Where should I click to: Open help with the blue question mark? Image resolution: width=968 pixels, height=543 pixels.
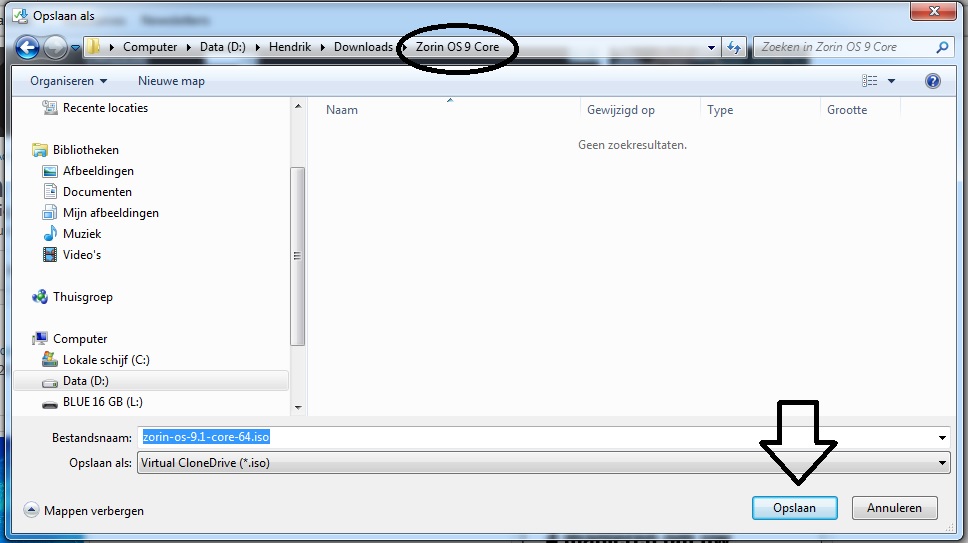933,81
